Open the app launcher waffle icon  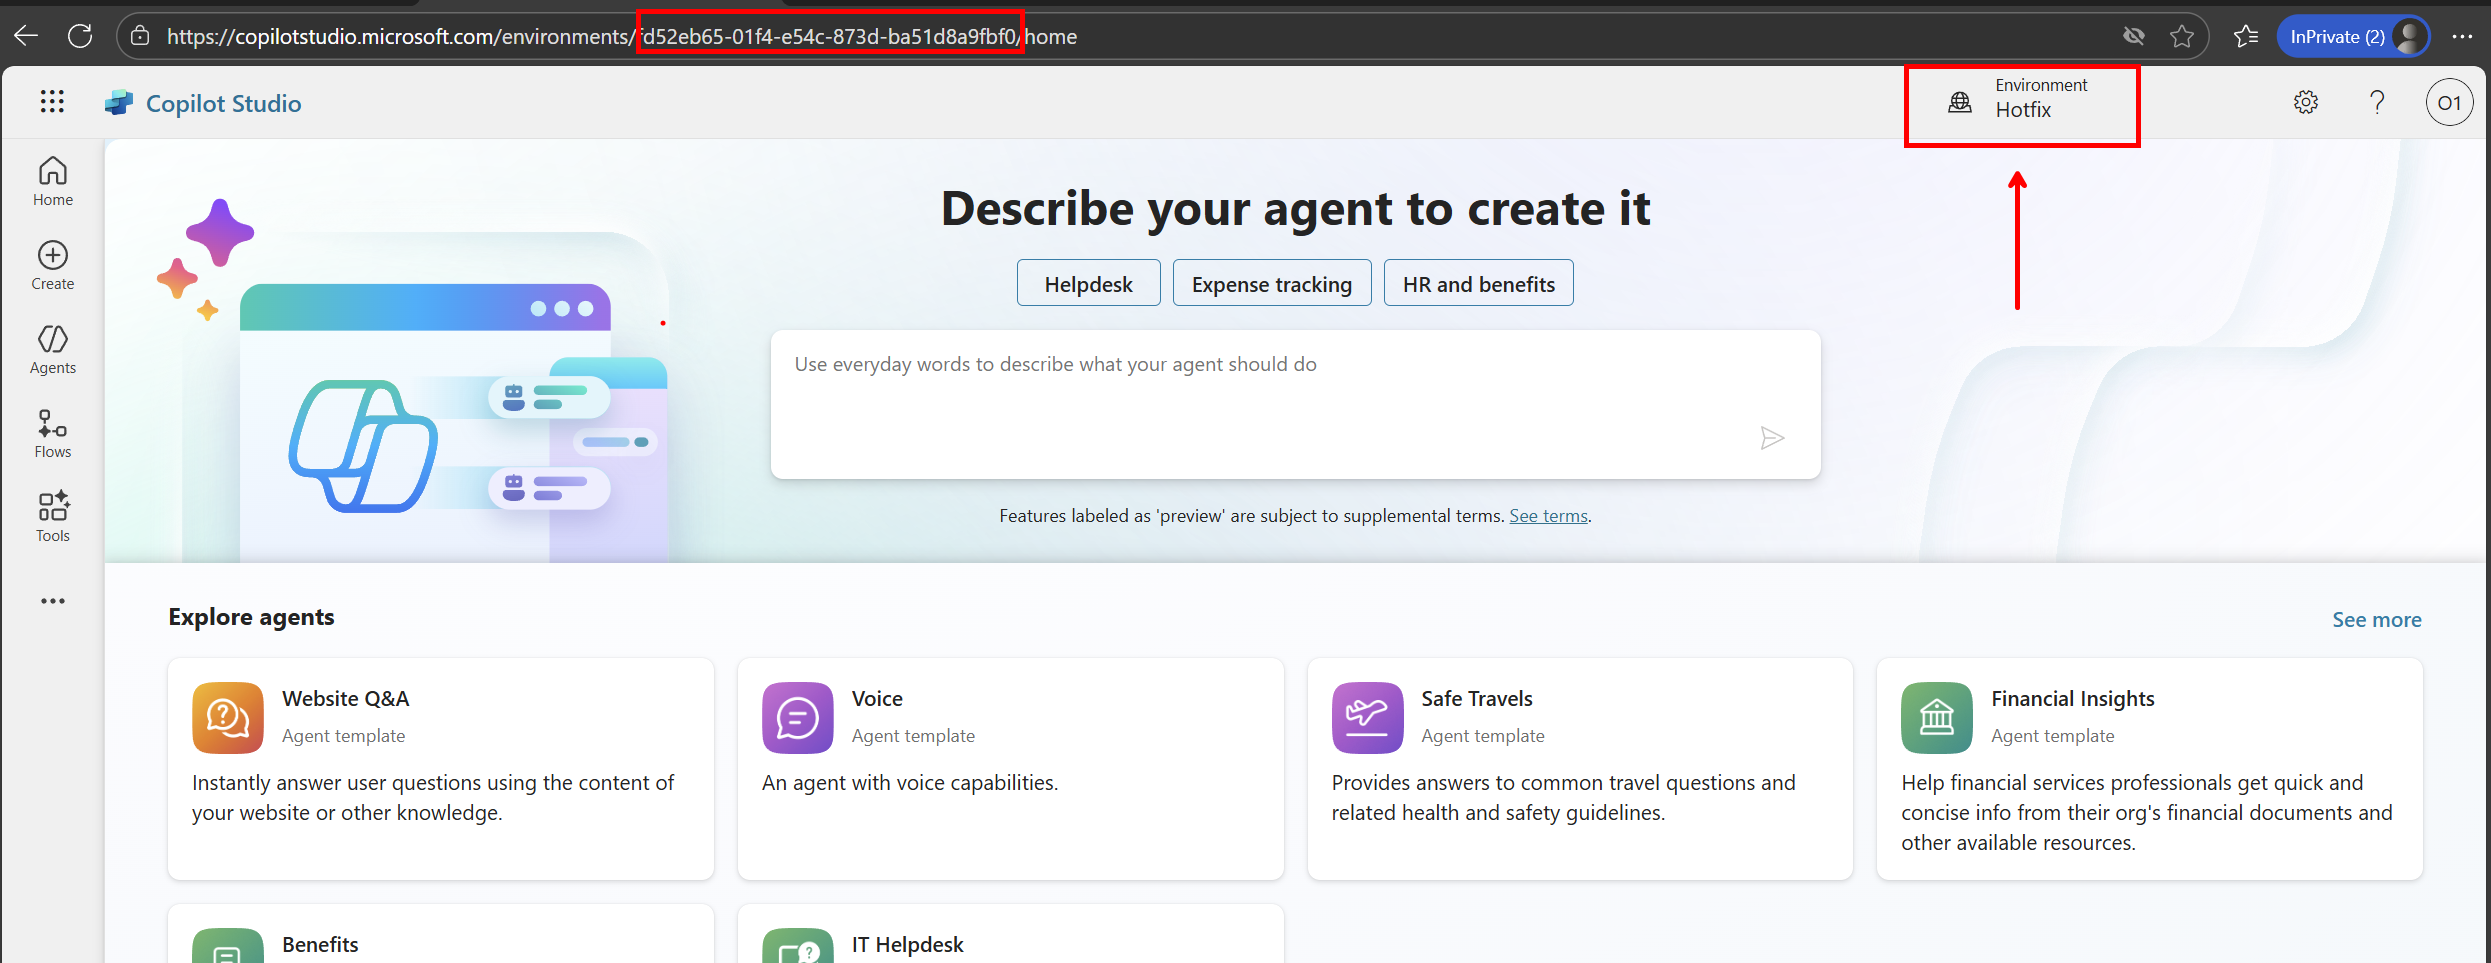(x=52, y=102)
